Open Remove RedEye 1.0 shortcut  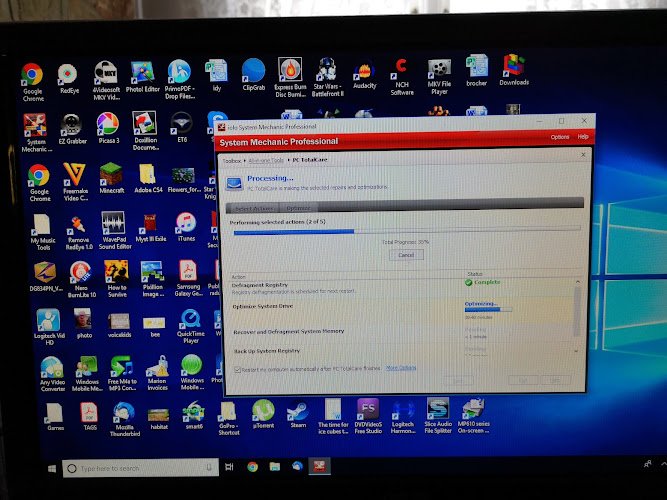(79, 232)
